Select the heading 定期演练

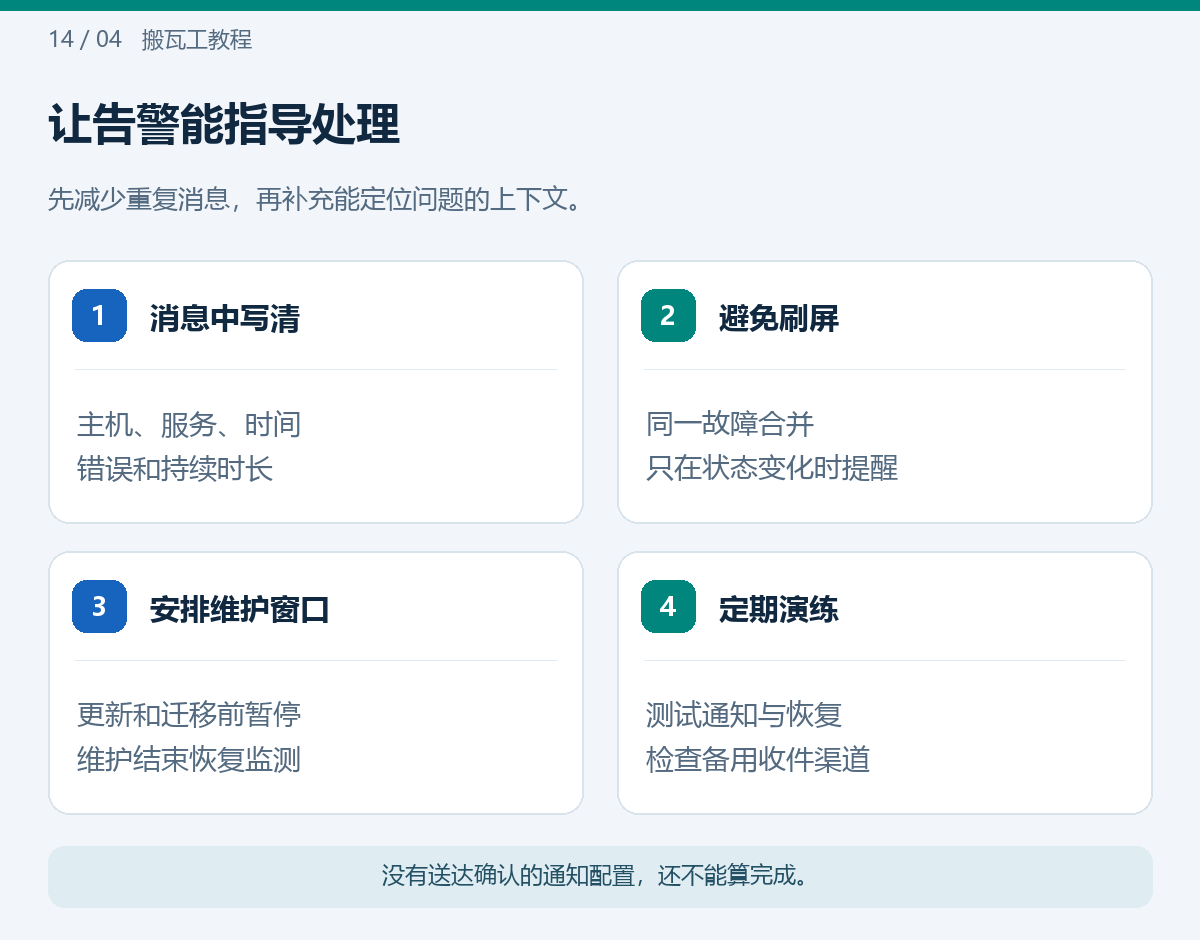coord(779,610)
